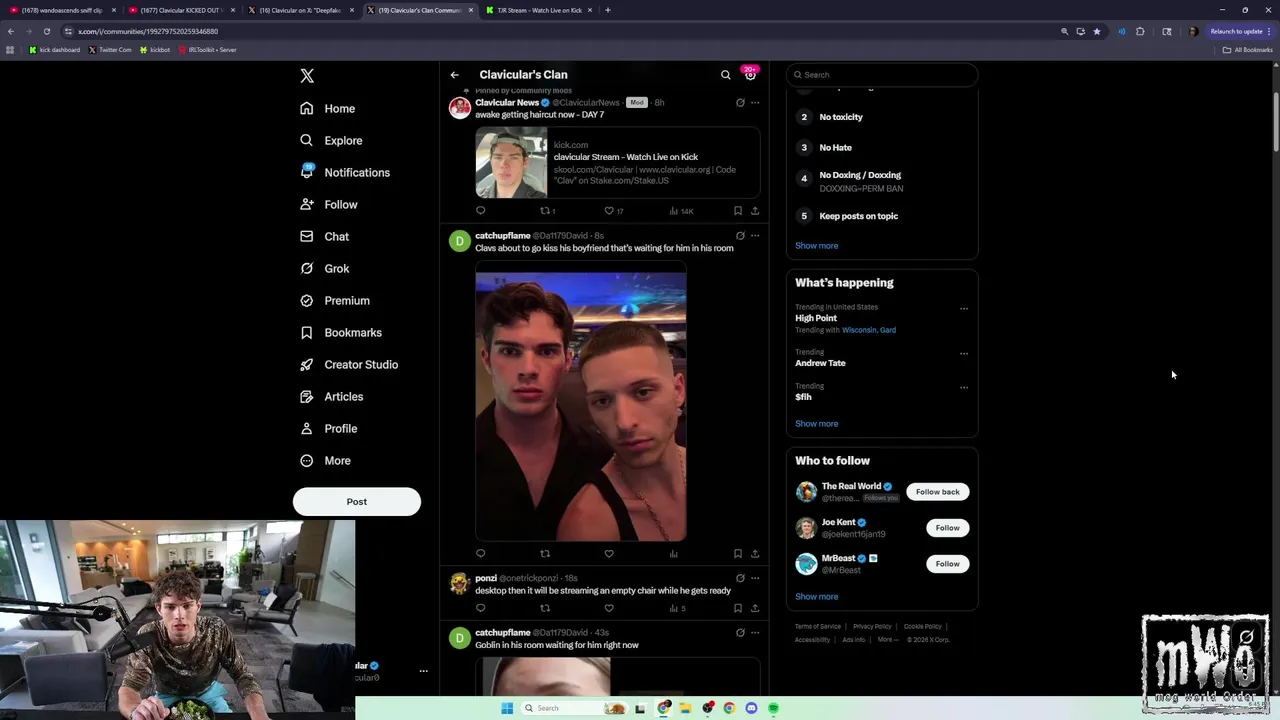Open Clavicular News profile avatar
Image resolution: width=1280 pixels, height=720 pixels.
click(460, 108)
